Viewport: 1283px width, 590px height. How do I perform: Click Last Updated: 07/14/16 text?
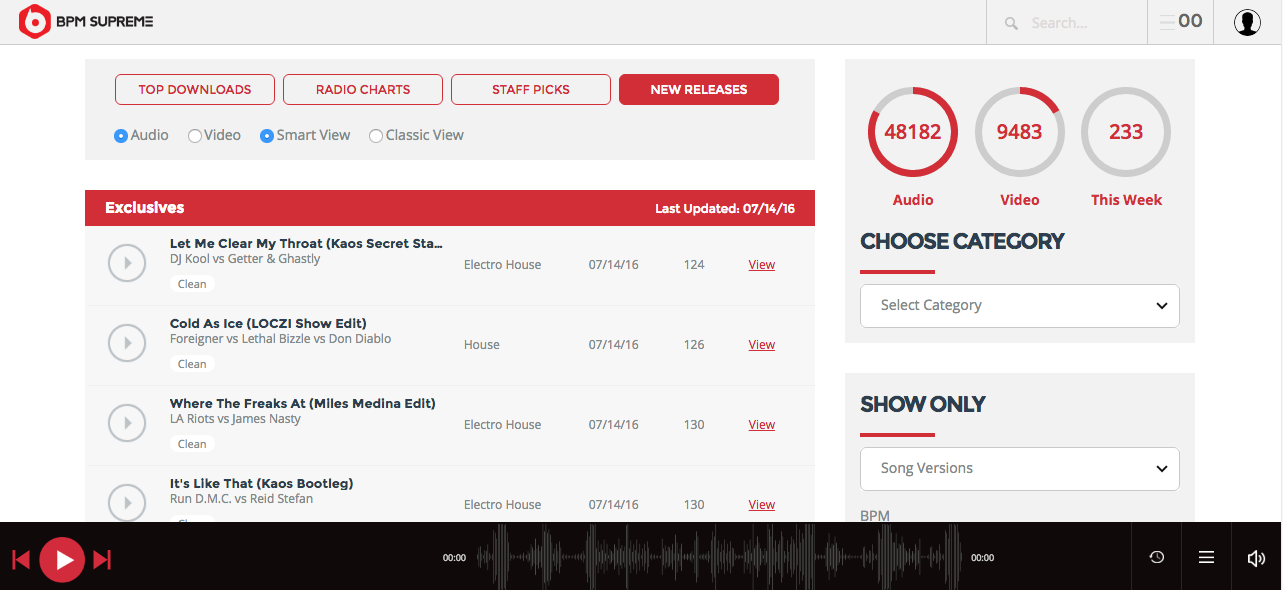[x=725, y=209]
